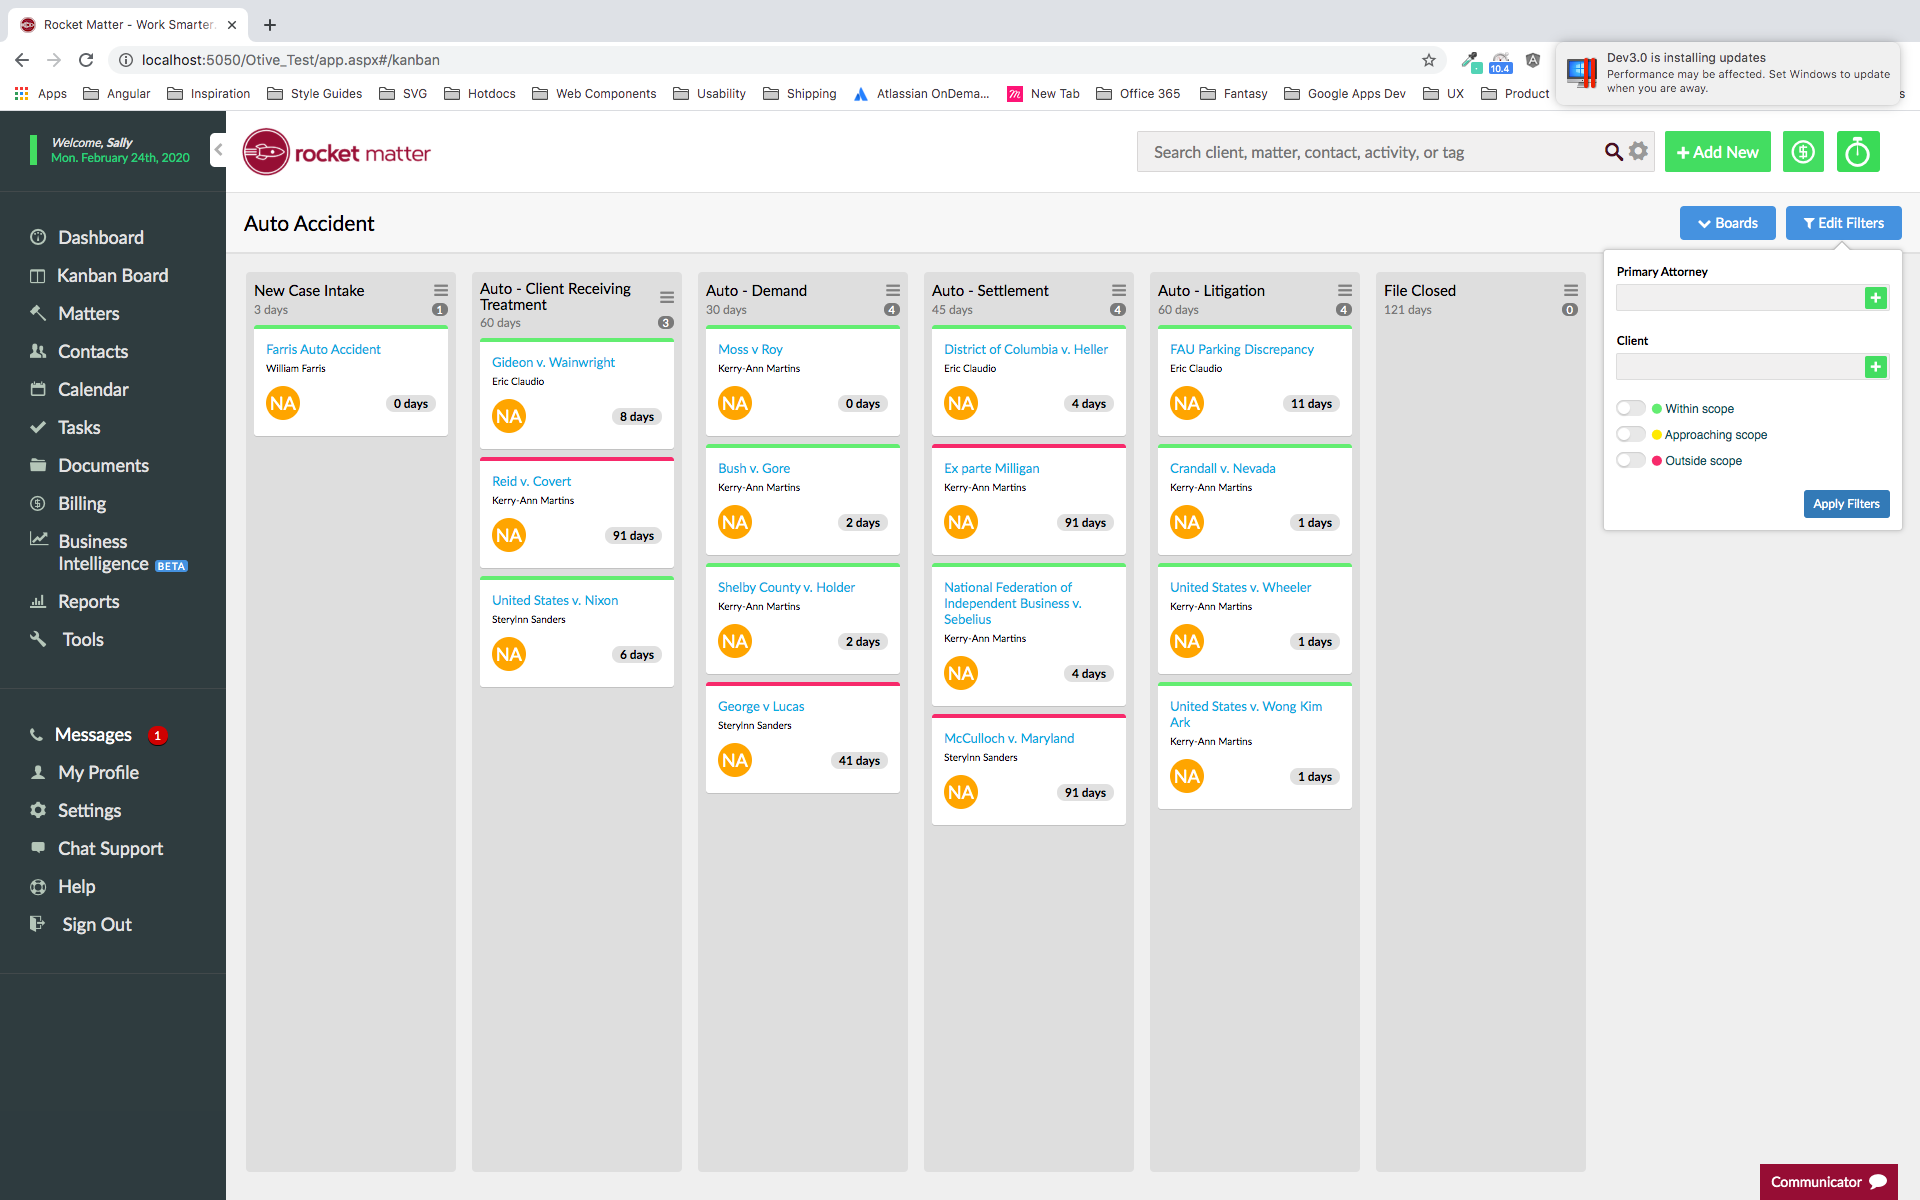Click the Apply Filters button
Viewport: 1920px width, 1200px height.
point(1846,504)
